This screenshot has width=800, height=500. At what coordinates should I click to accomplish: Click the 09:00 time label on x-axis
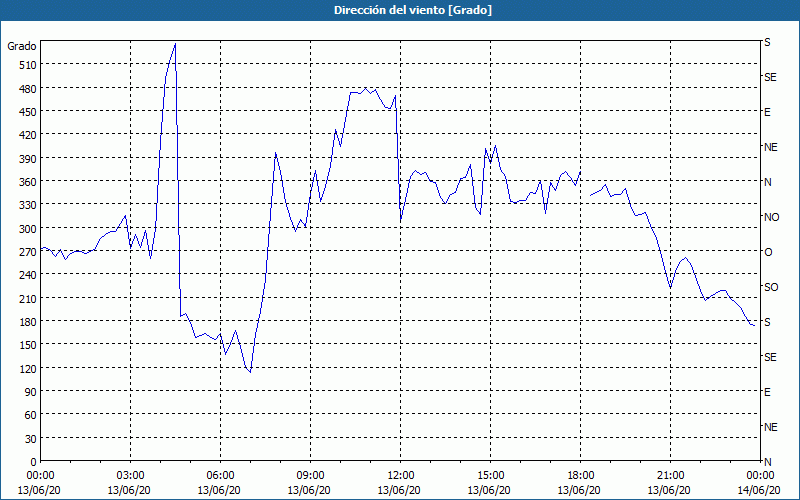tap(310, 476)
